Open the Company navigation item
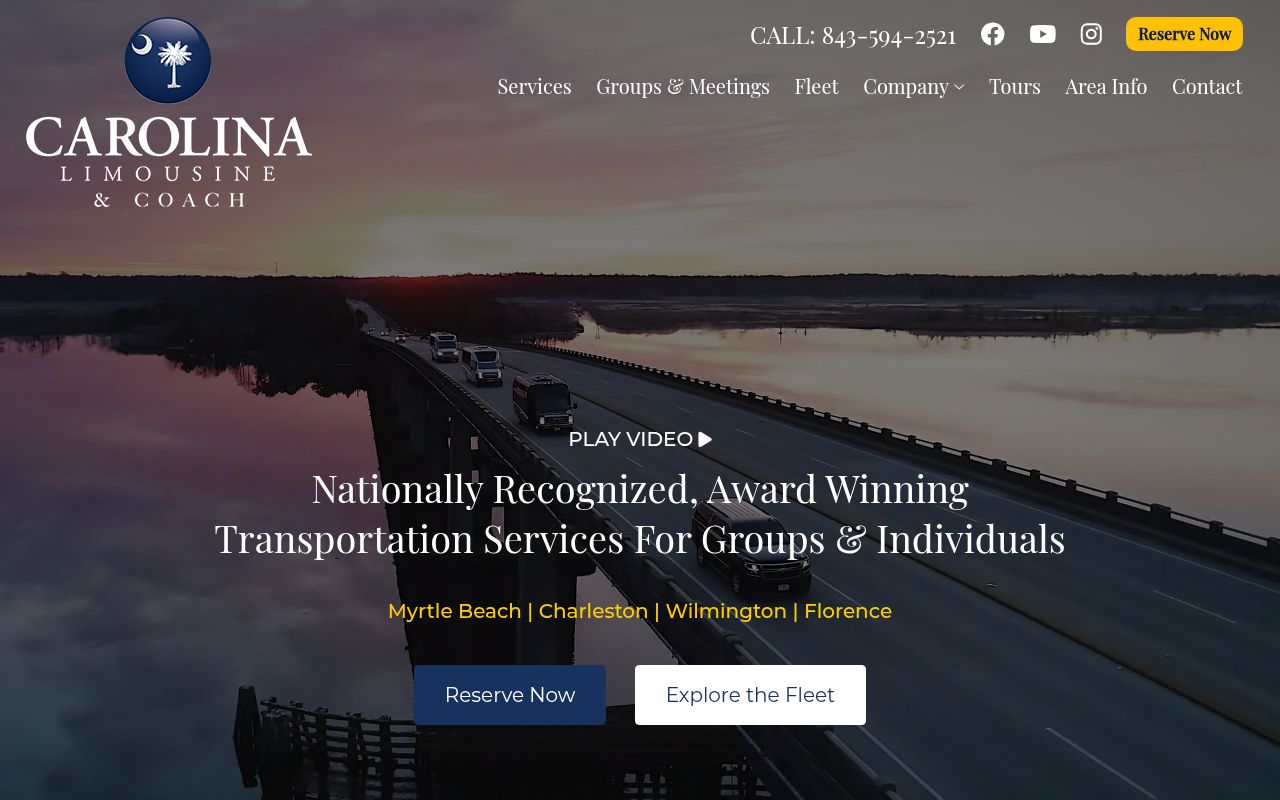Screen dimensions: 1280x800 906,86
